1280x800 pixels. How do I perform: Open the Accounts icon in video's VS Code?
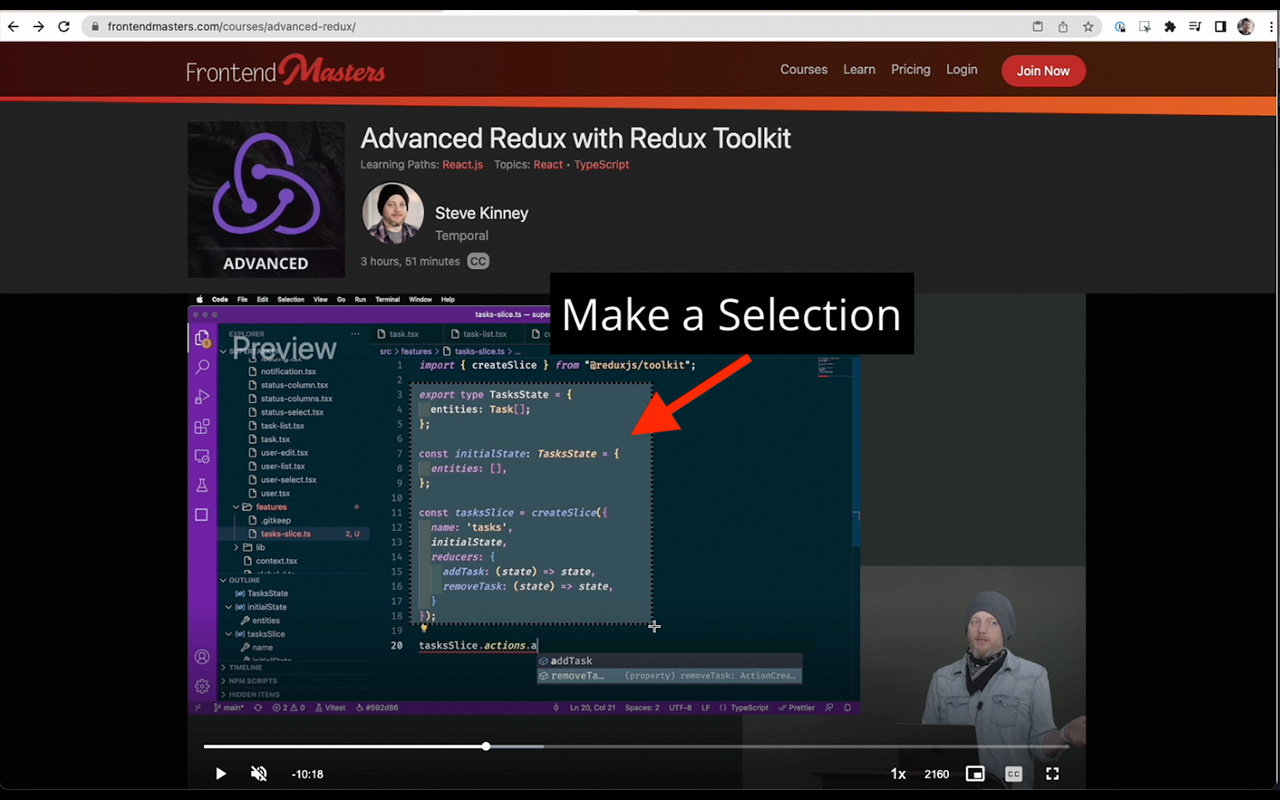[202, 657]
